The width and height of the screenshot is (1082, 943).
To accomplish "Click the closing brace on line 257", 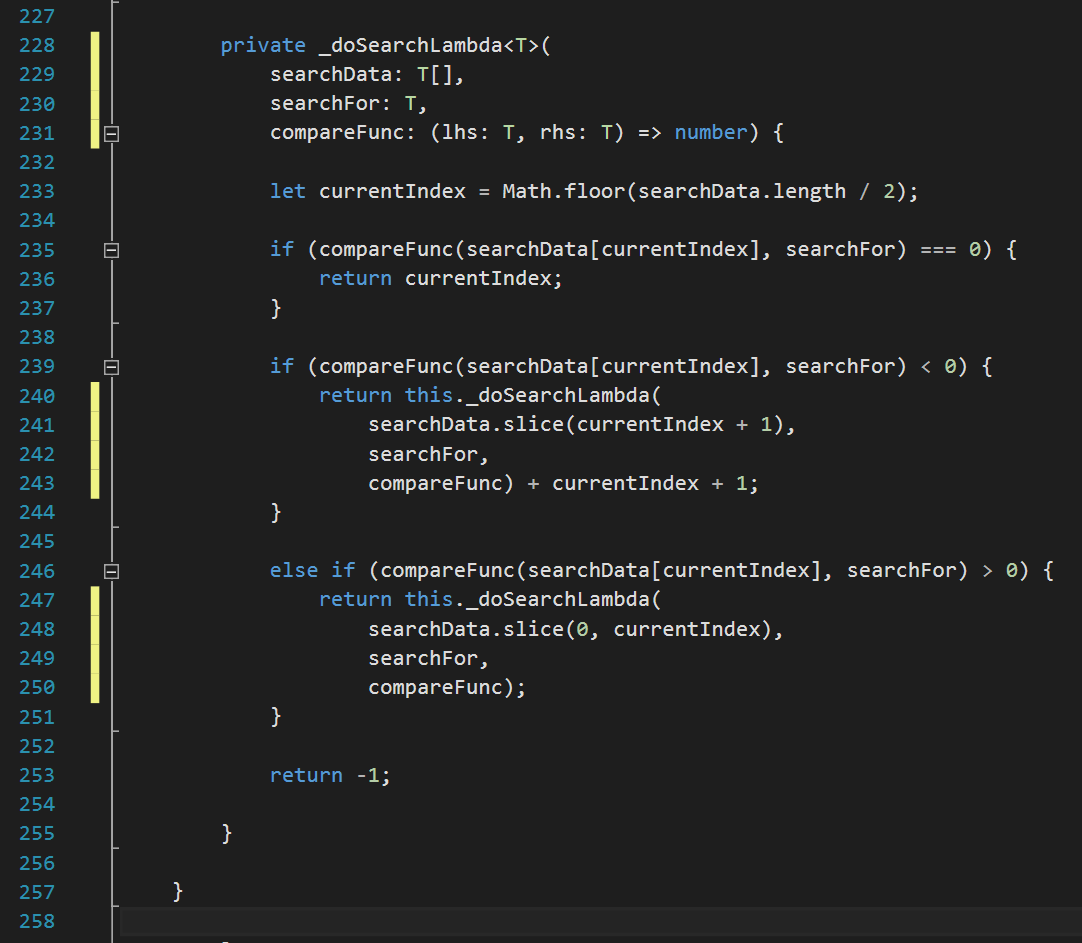I will pos(176,891).
